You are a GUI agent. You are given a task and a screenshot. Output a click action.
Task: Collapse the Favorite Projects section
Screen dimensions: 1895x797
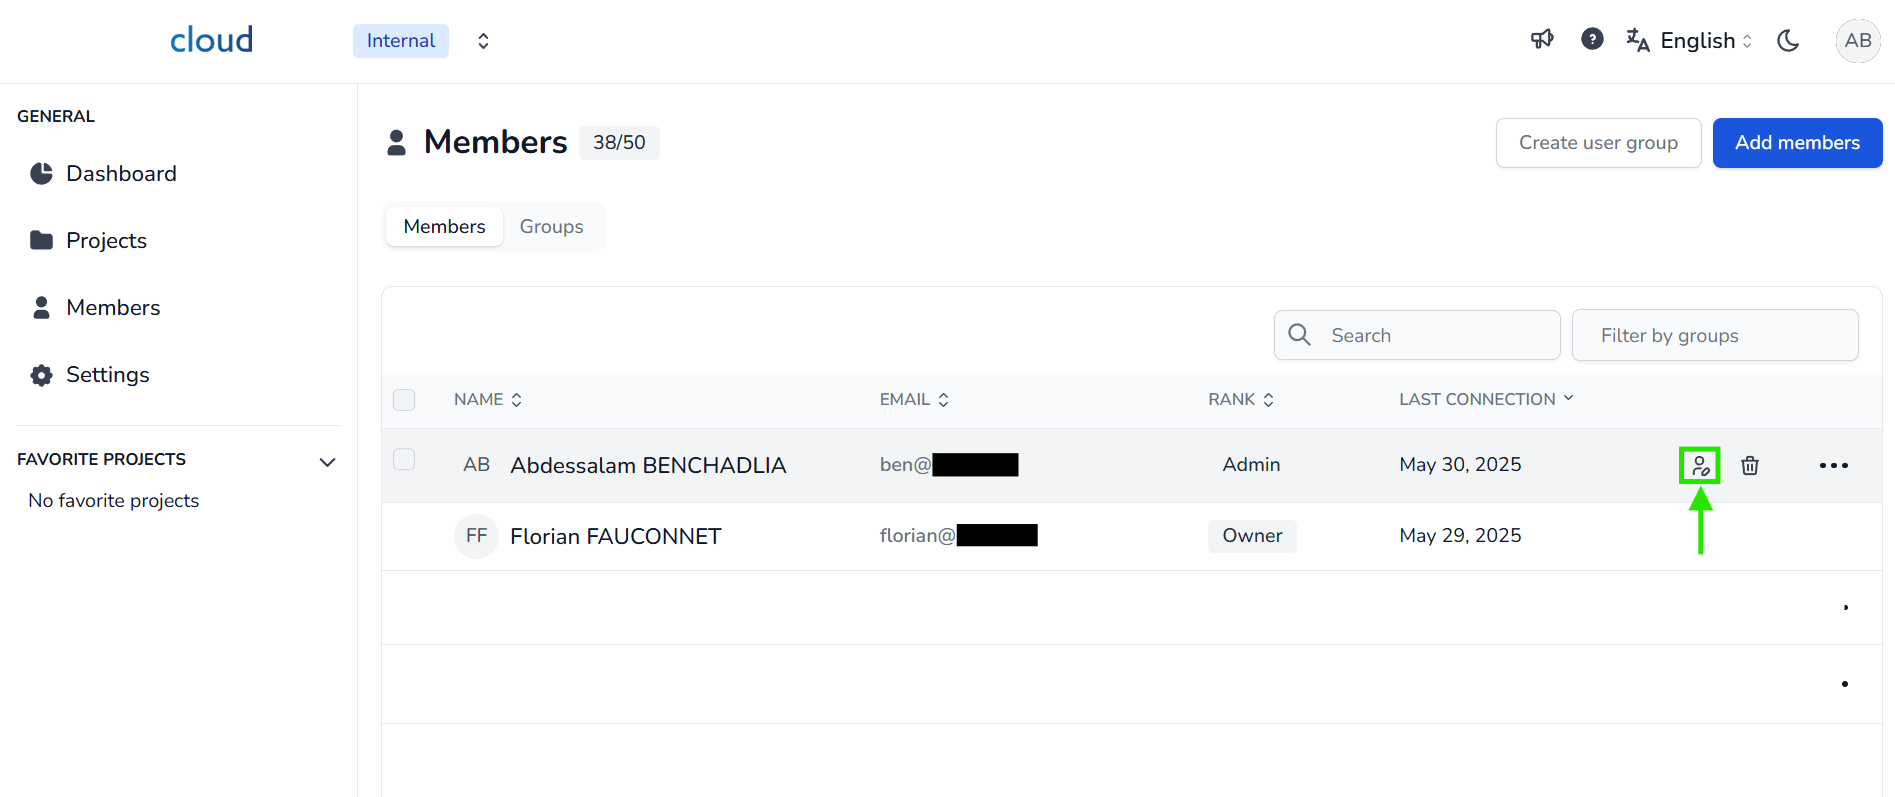point(327,462)
